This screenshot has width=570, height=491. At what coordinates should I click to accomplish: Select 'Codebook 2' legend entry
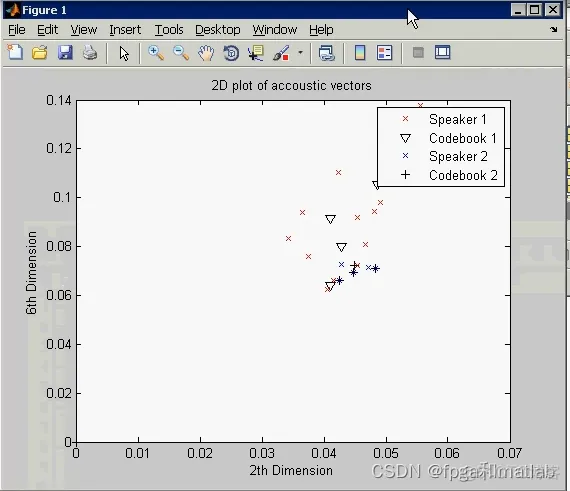tap(463, 175)
